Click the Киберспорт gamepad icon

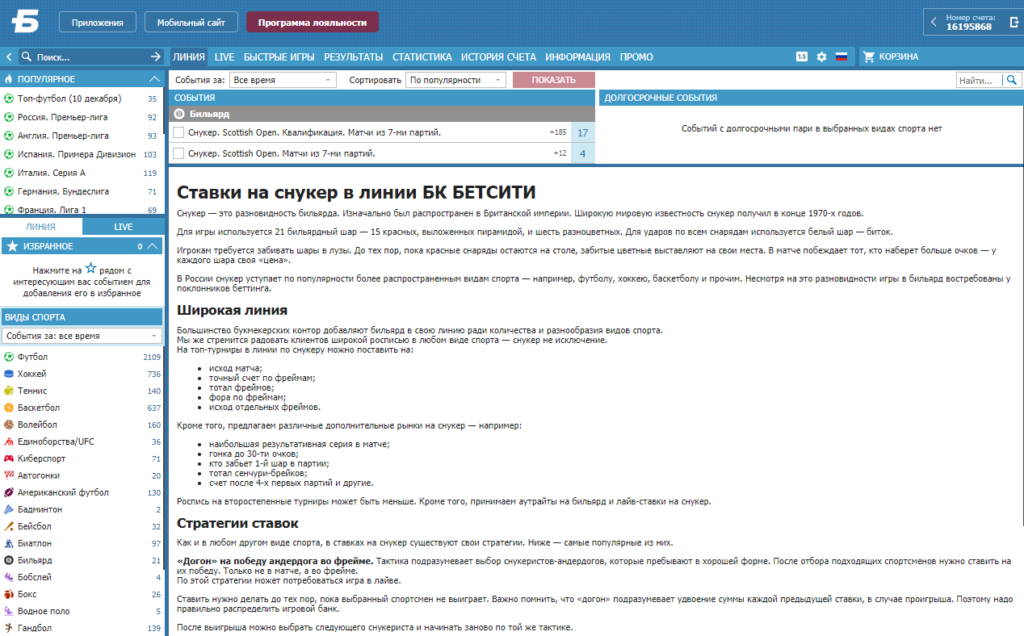pyautogui.click(x=9, y=458)
